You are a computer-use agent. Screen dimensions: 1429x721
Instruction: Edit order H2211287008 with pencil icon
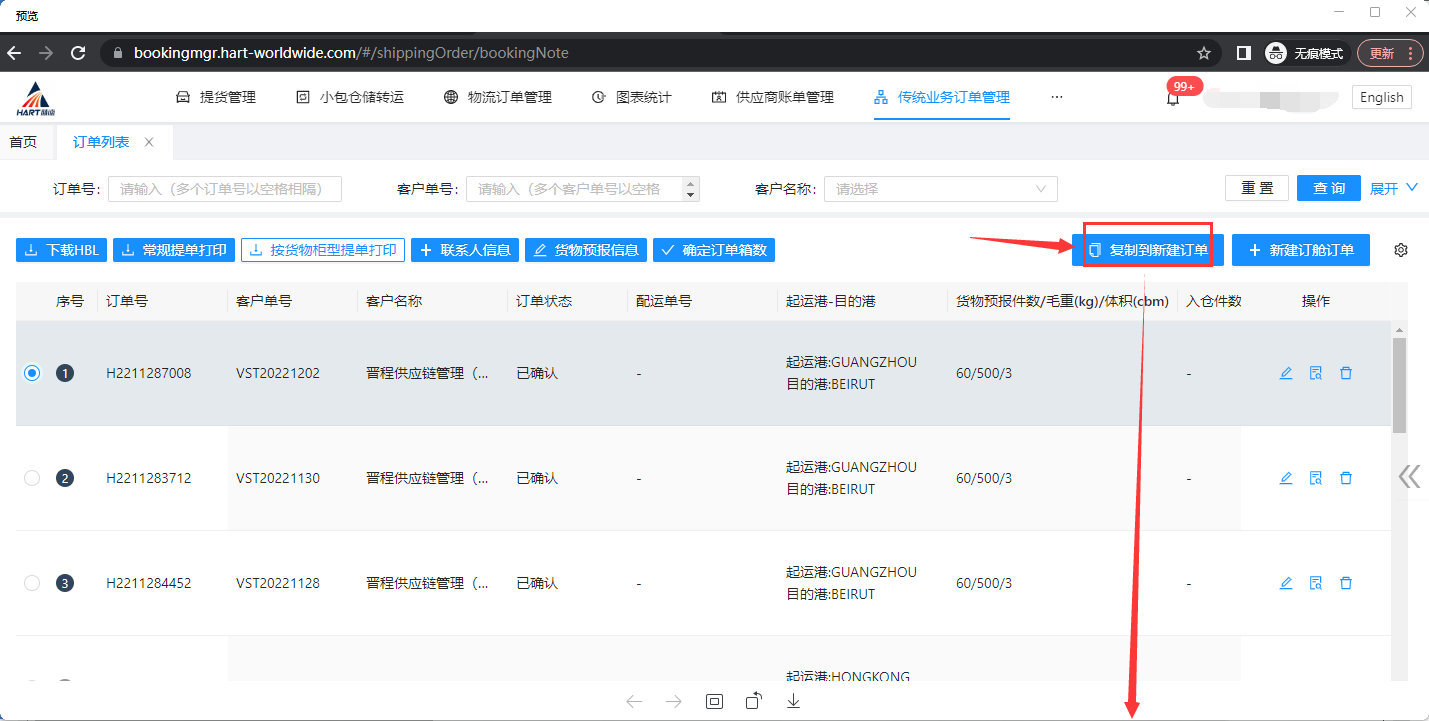tap(1286, 373)
